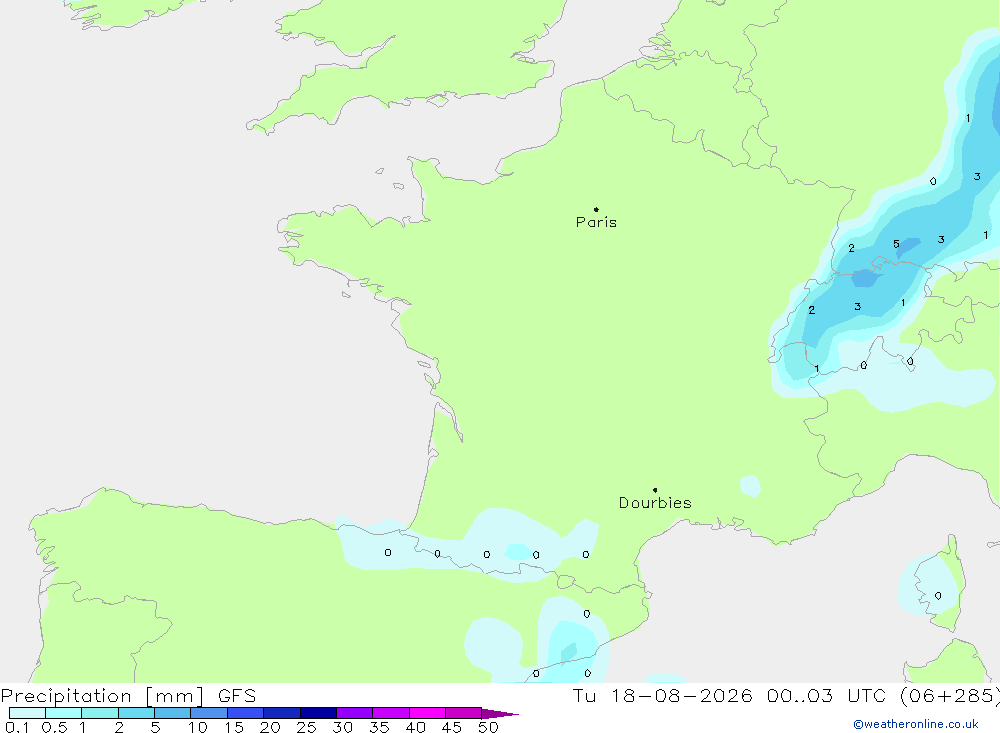Pick the legend swatch between 5 and 10
This screenshot has width=1000, height=733.
(173, 713)
